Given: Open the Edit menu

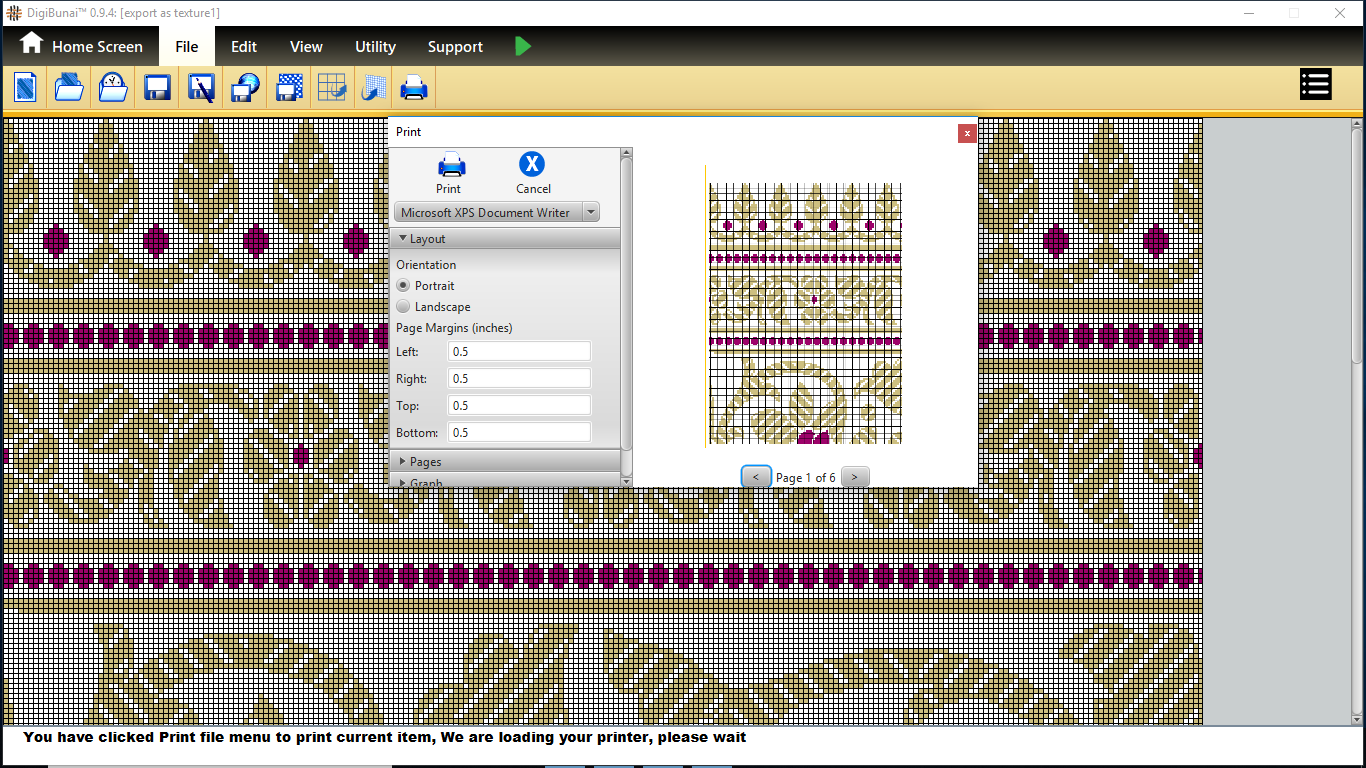Looking at the screenshot, I should 244,47.
